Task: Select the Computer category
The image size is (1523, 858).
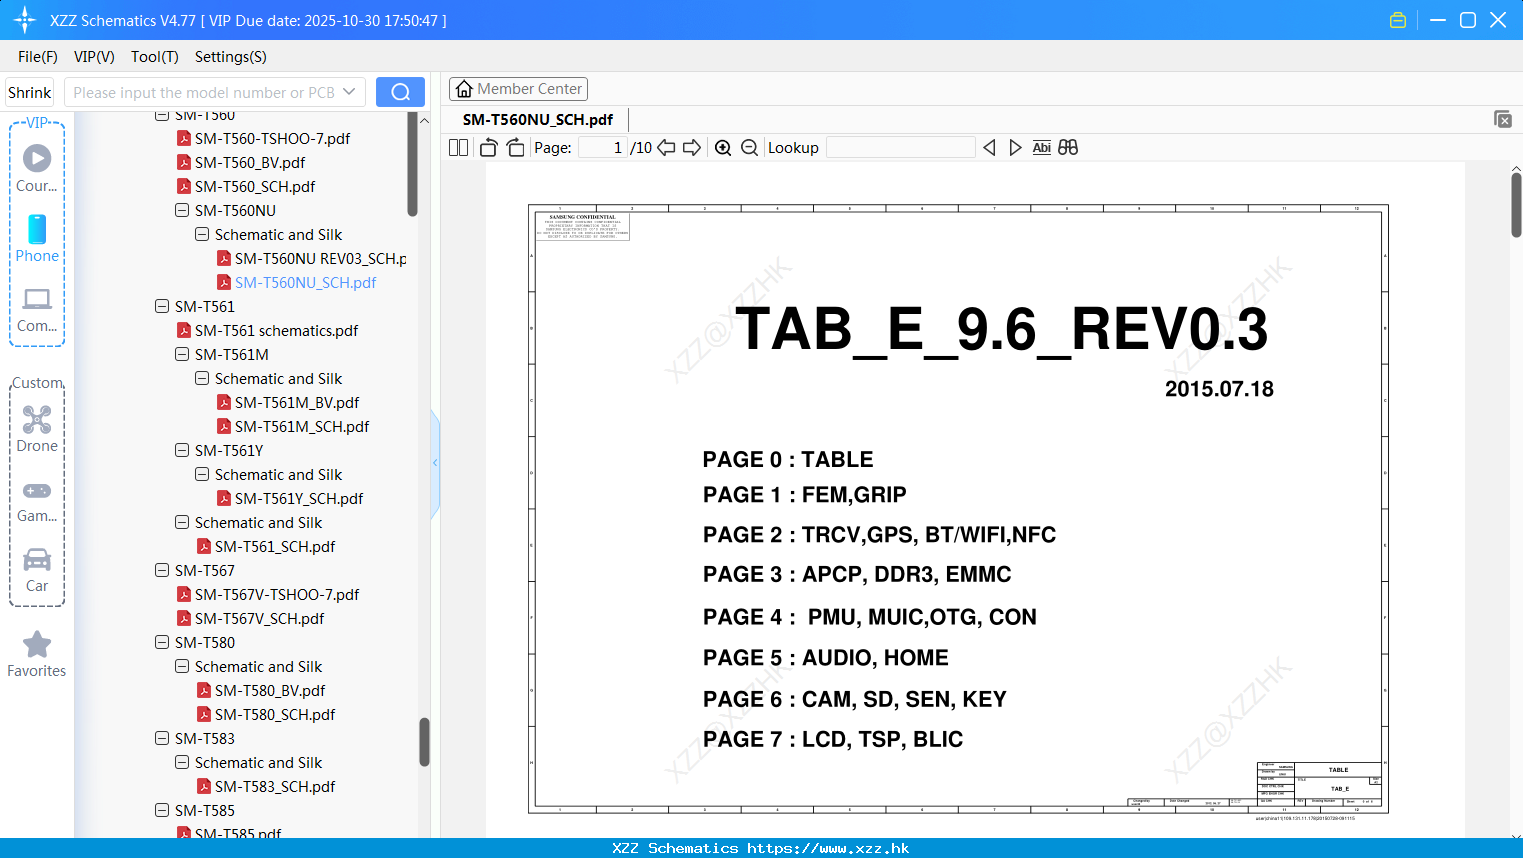Action: (37, 309)
